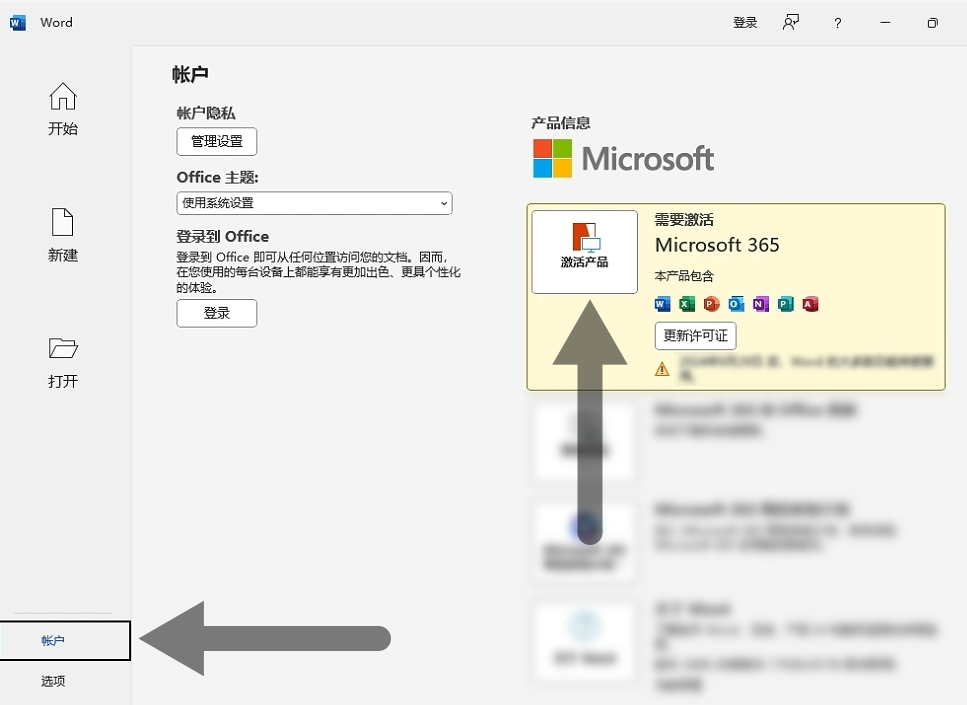Click the New document (新建) icon

point(63,222)
